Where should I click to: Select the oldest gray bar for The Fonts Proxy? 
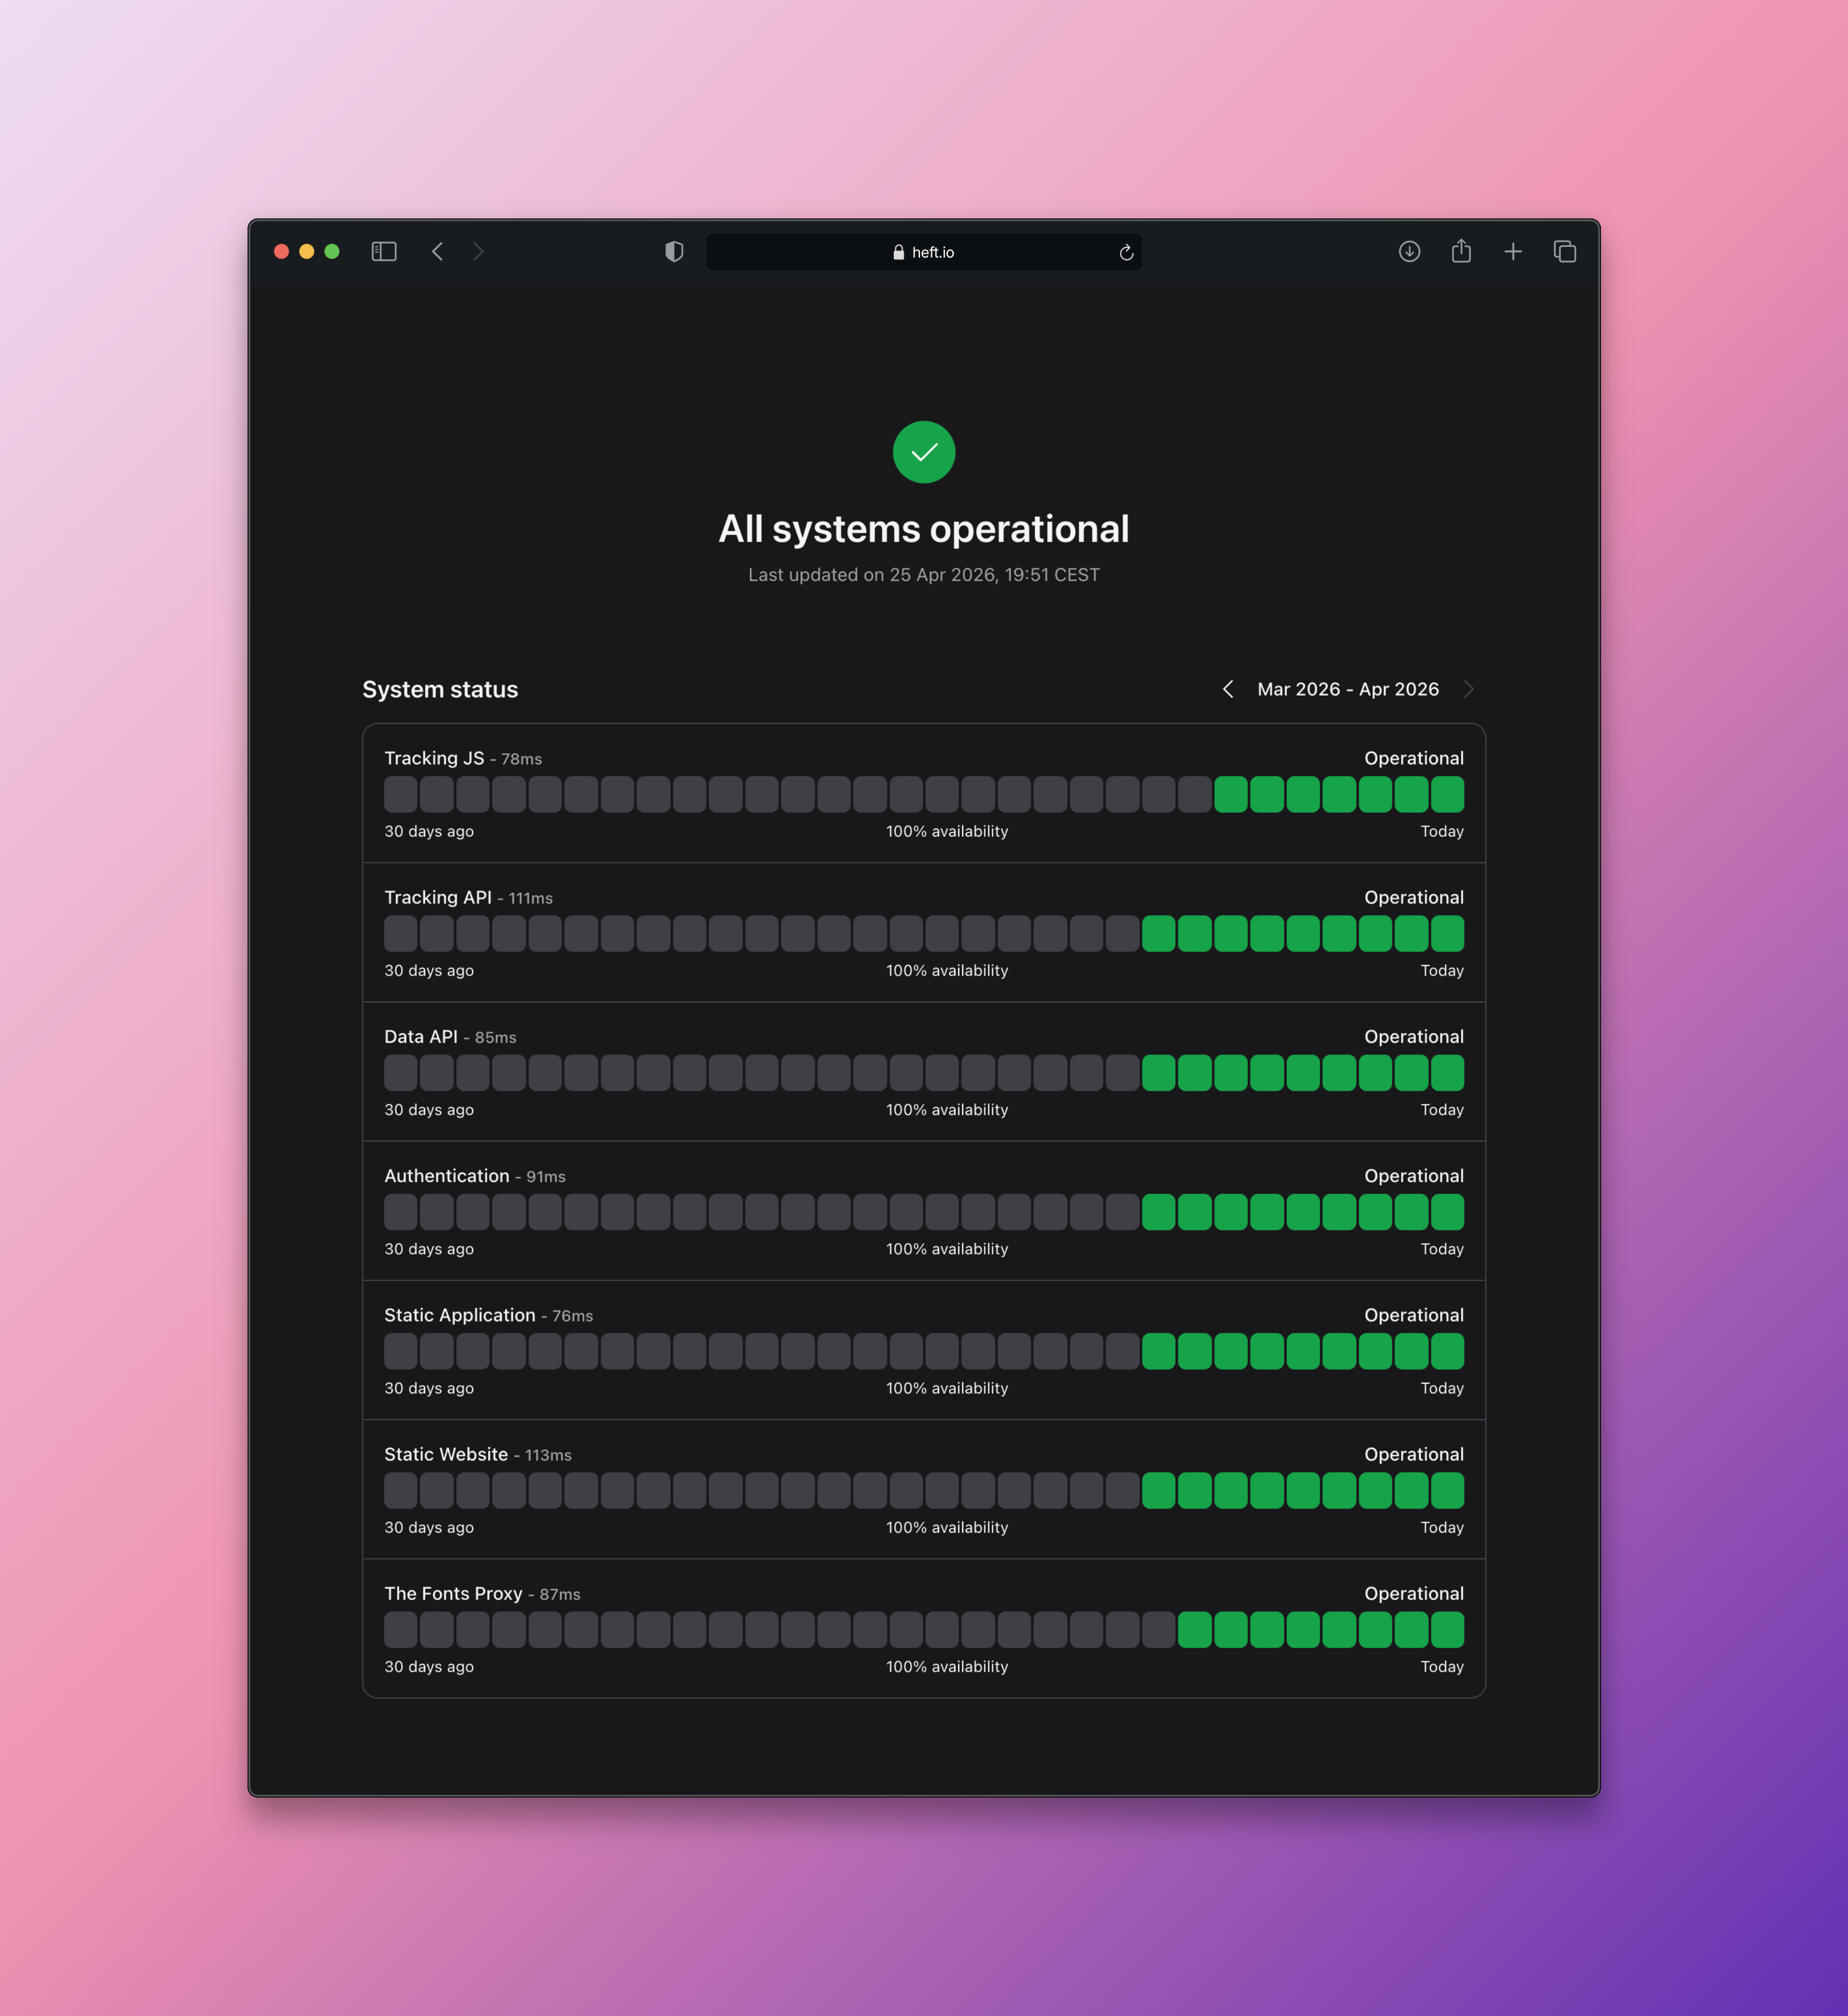[401, 1629]
